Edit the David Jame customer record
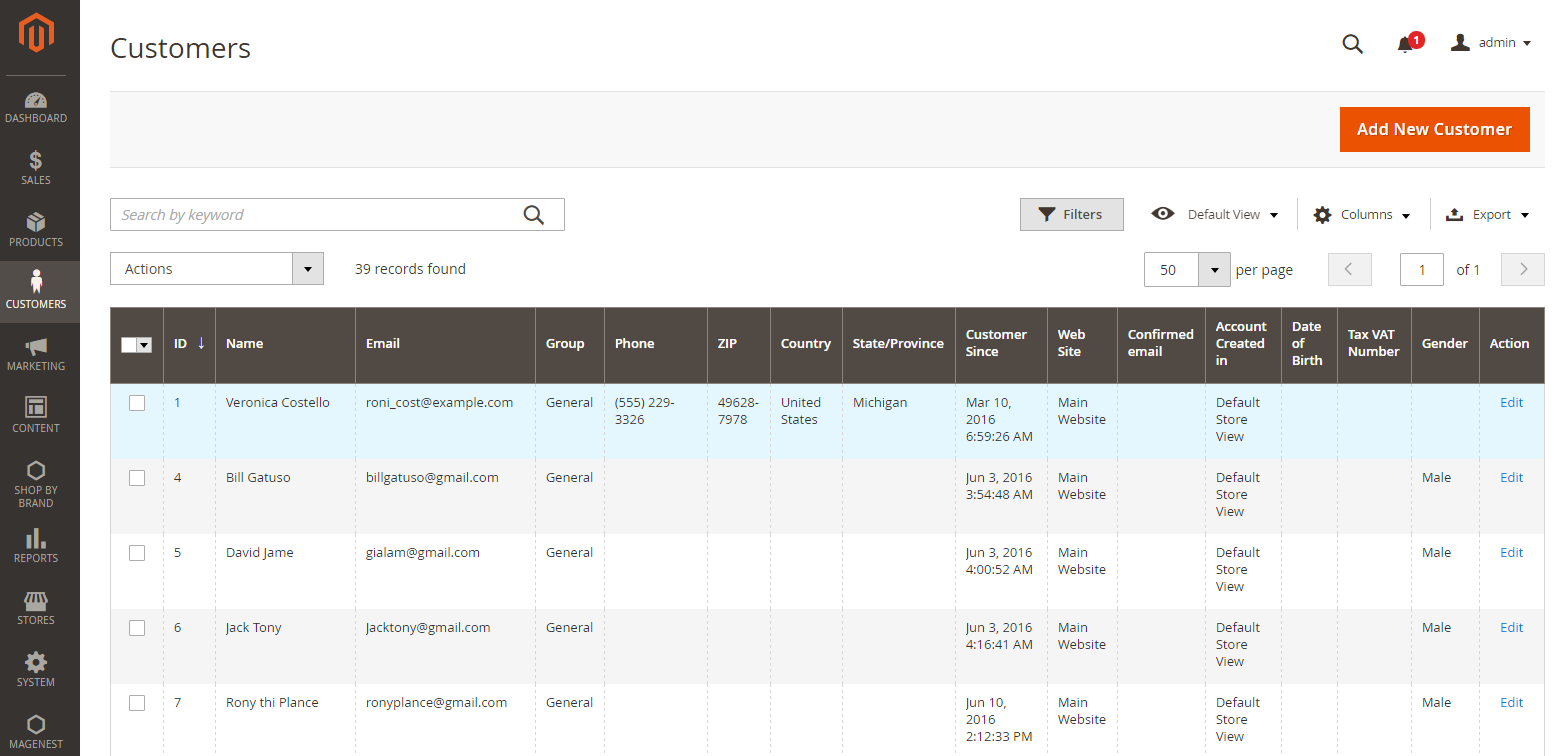The width and height of the screenshot is (1558, 756). coord(1511,553)
